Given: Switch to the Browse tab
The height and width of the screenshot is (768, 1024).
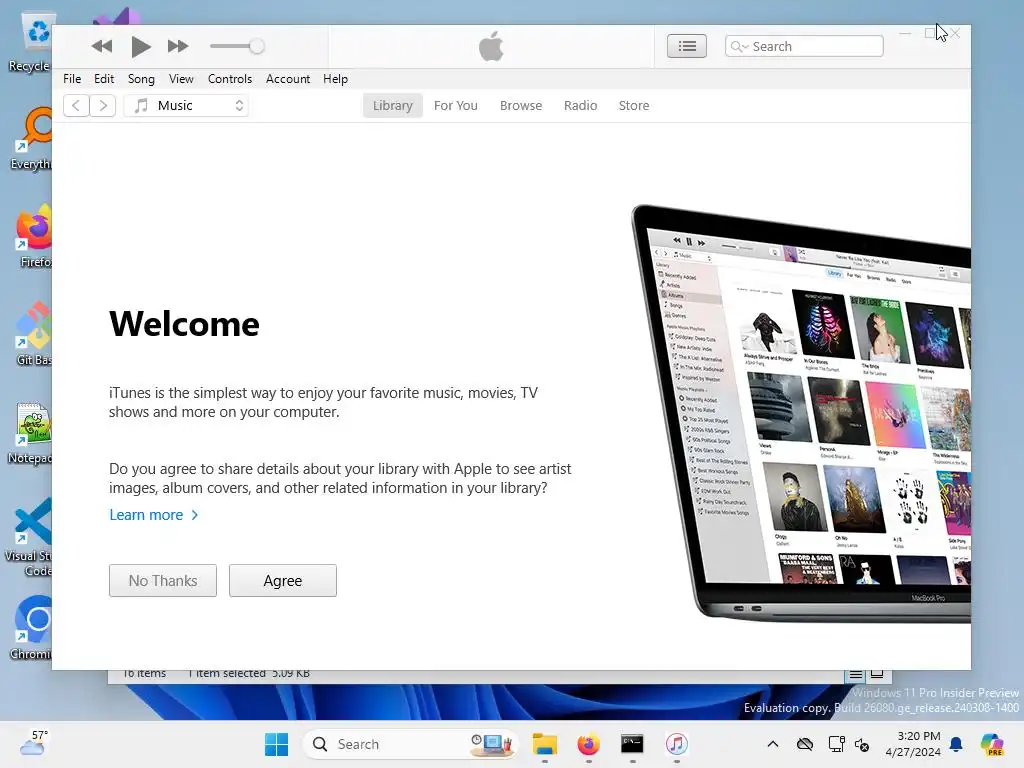Looking at the screenshot, I should click(521, 106).
